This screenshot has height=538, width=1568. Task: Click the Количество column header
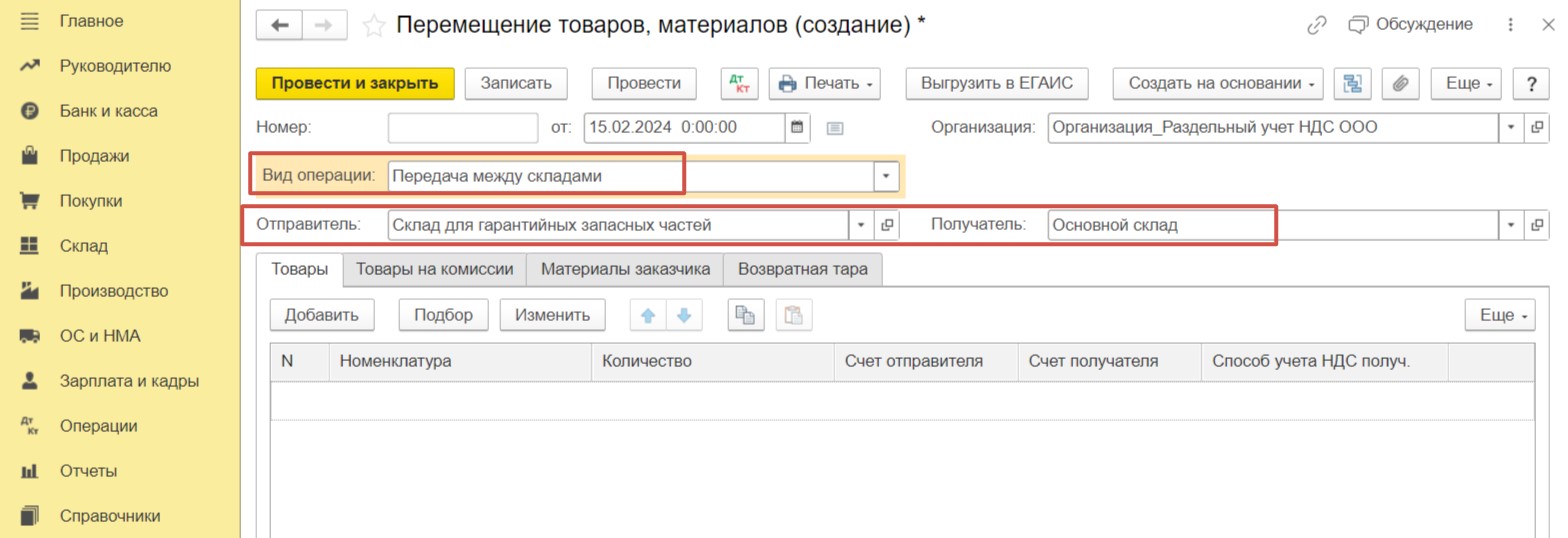click(712, 361)
